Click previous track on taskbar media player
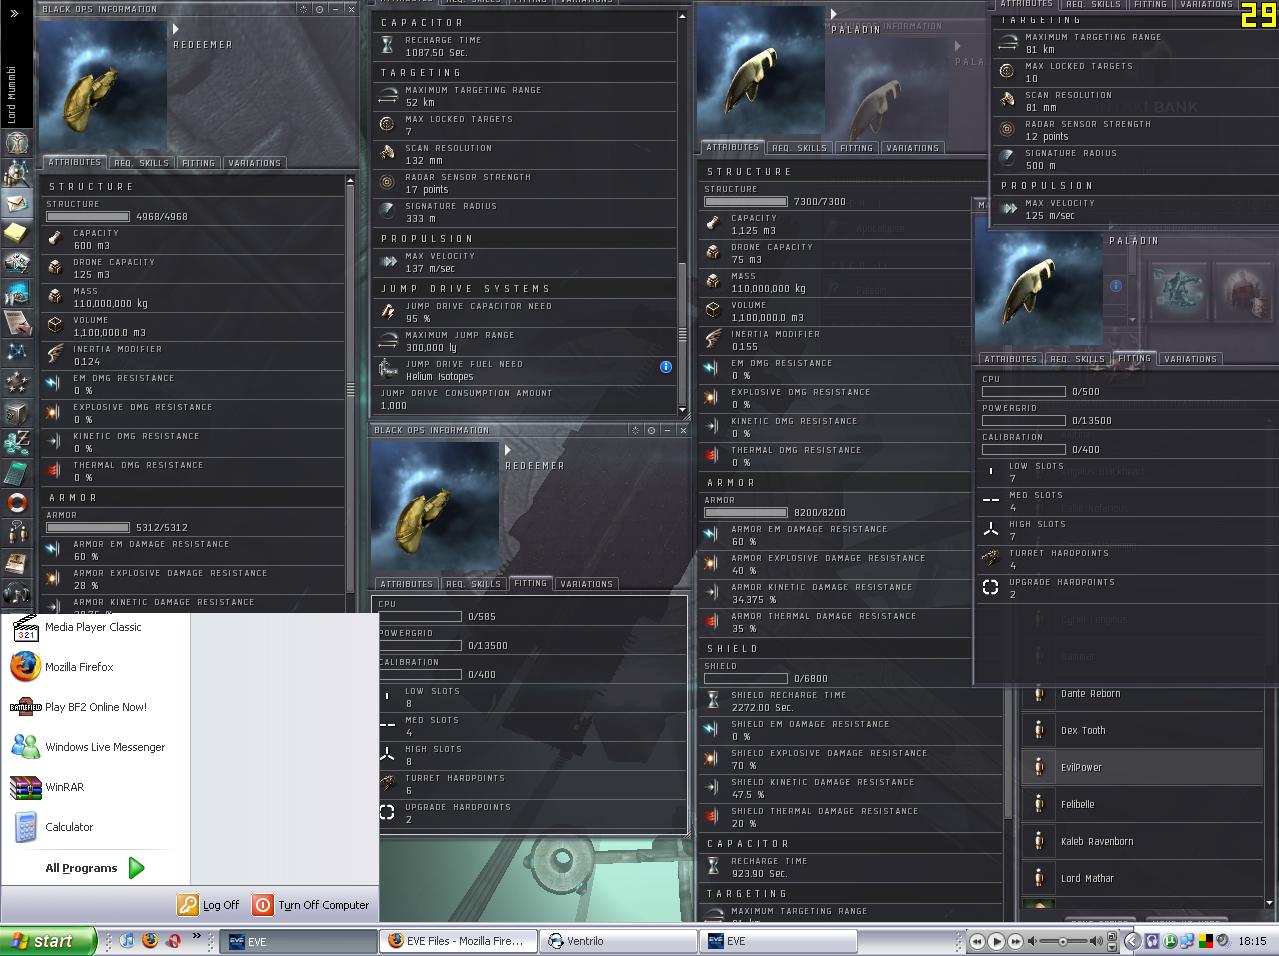 [x=978, y=941]
